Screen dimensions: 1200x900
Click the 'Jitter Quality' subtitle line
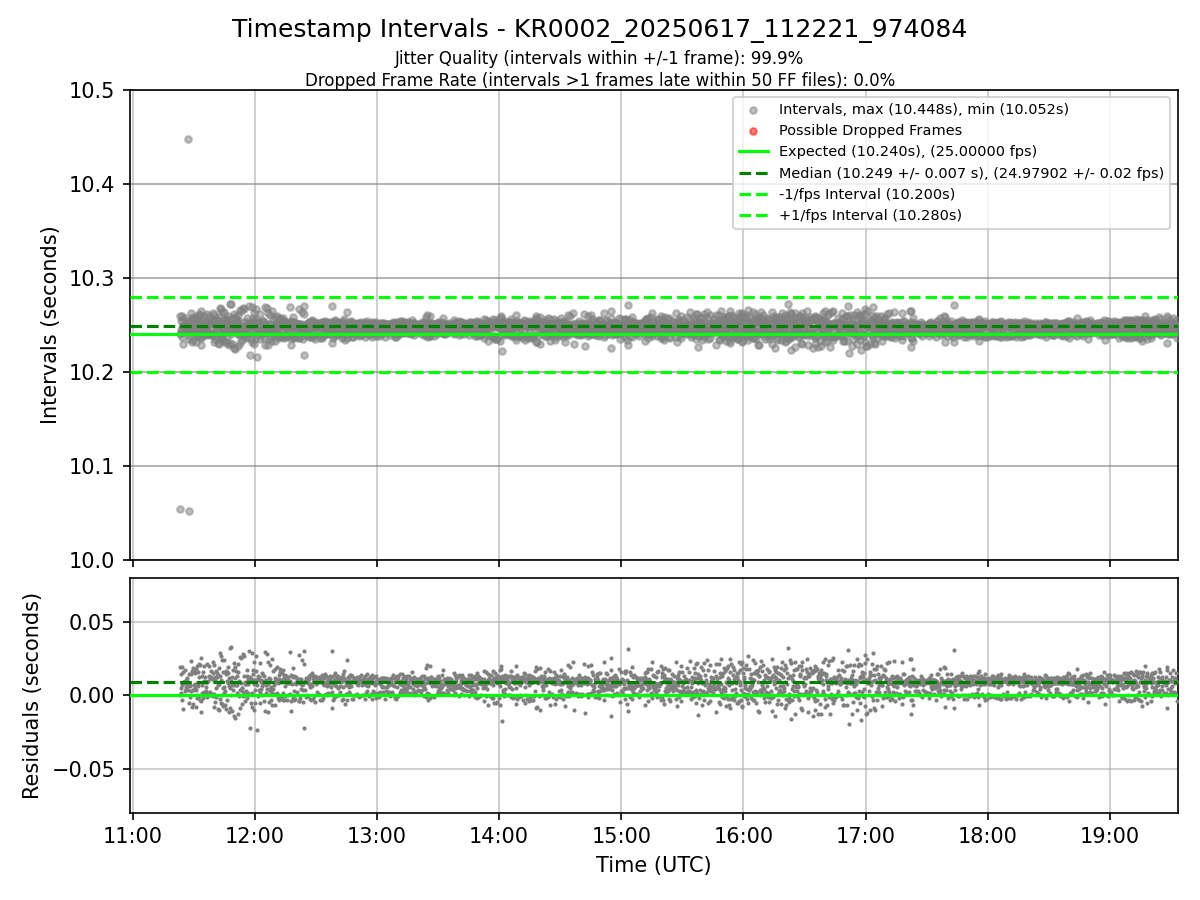click(599, 58)
